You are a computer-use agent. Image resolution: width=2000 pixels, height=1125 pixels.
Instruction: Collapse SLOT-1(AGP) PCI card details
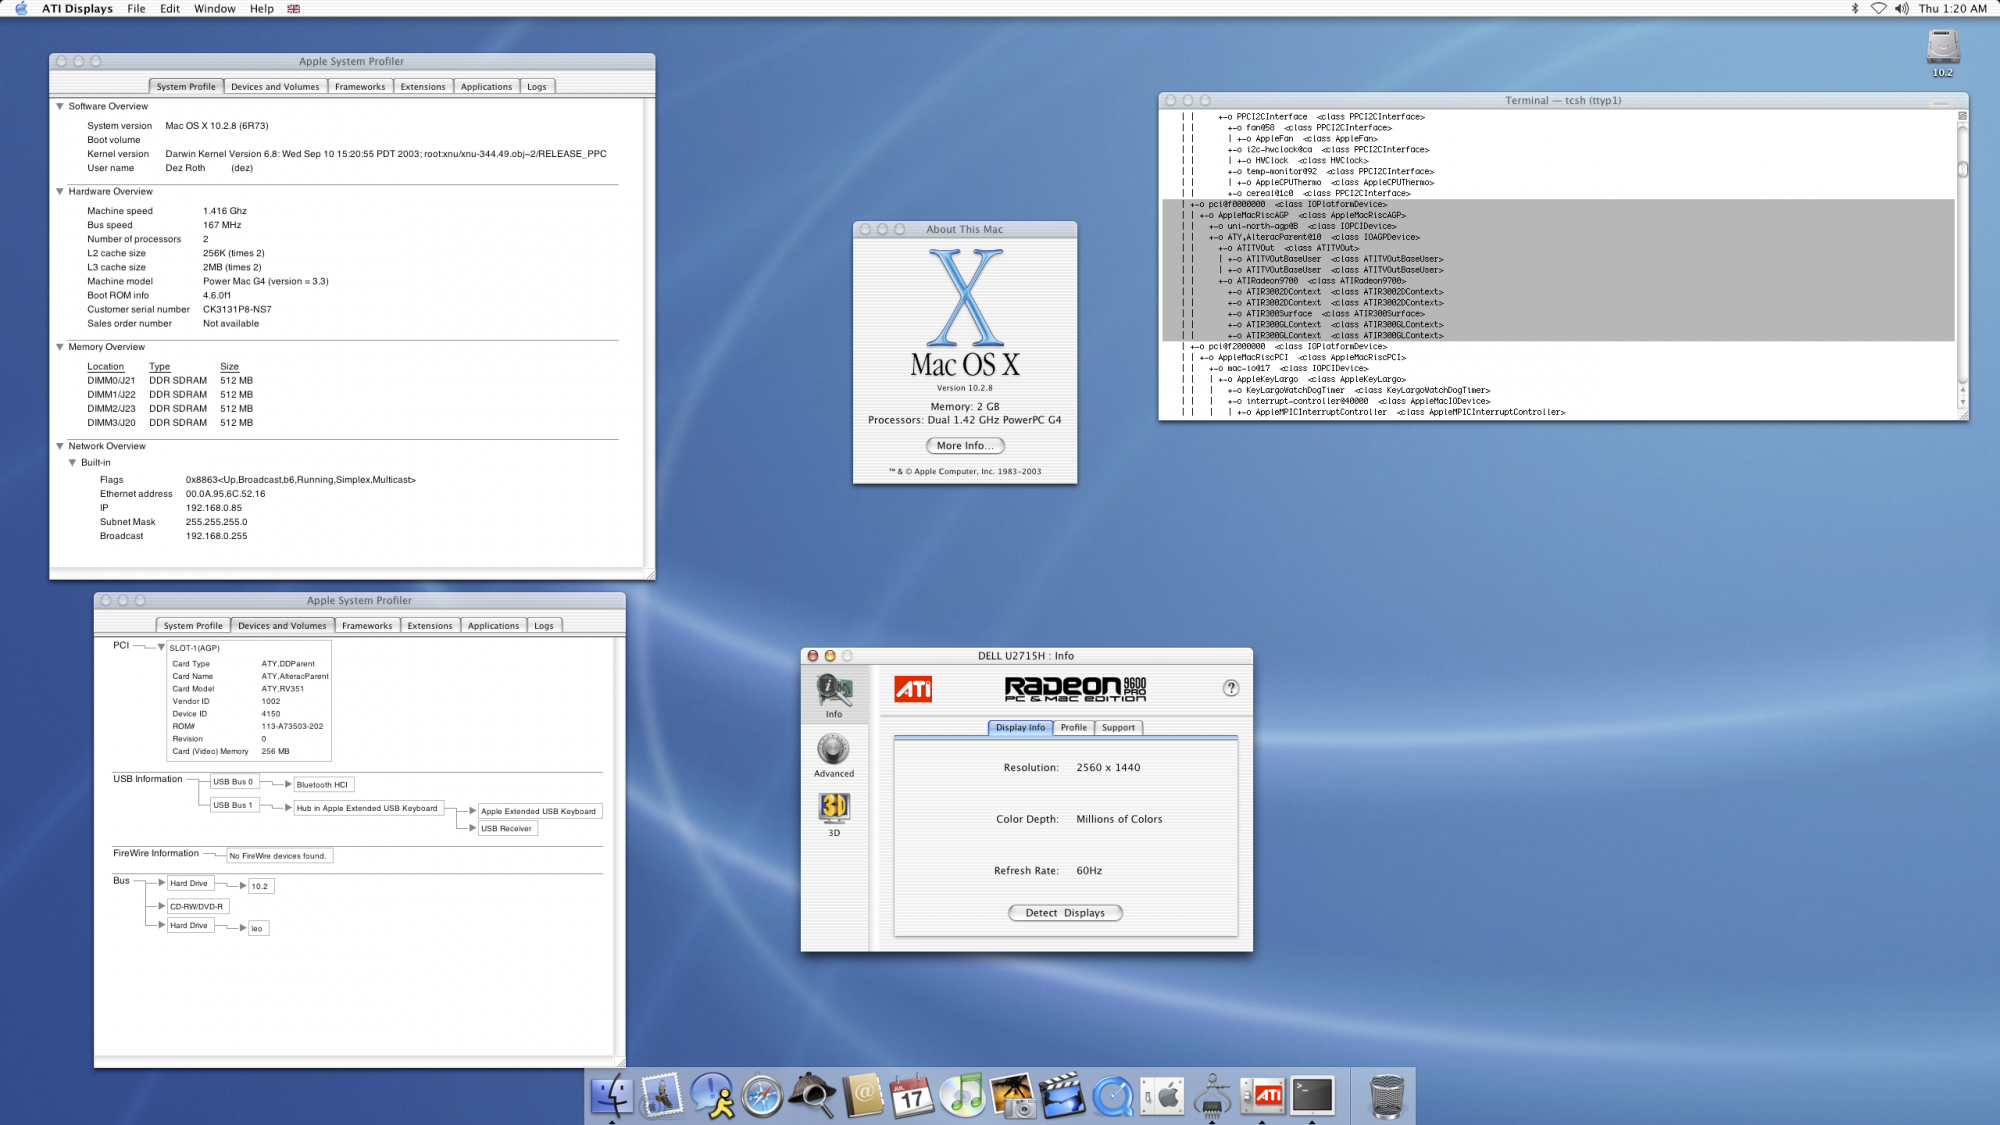point(161,647)
